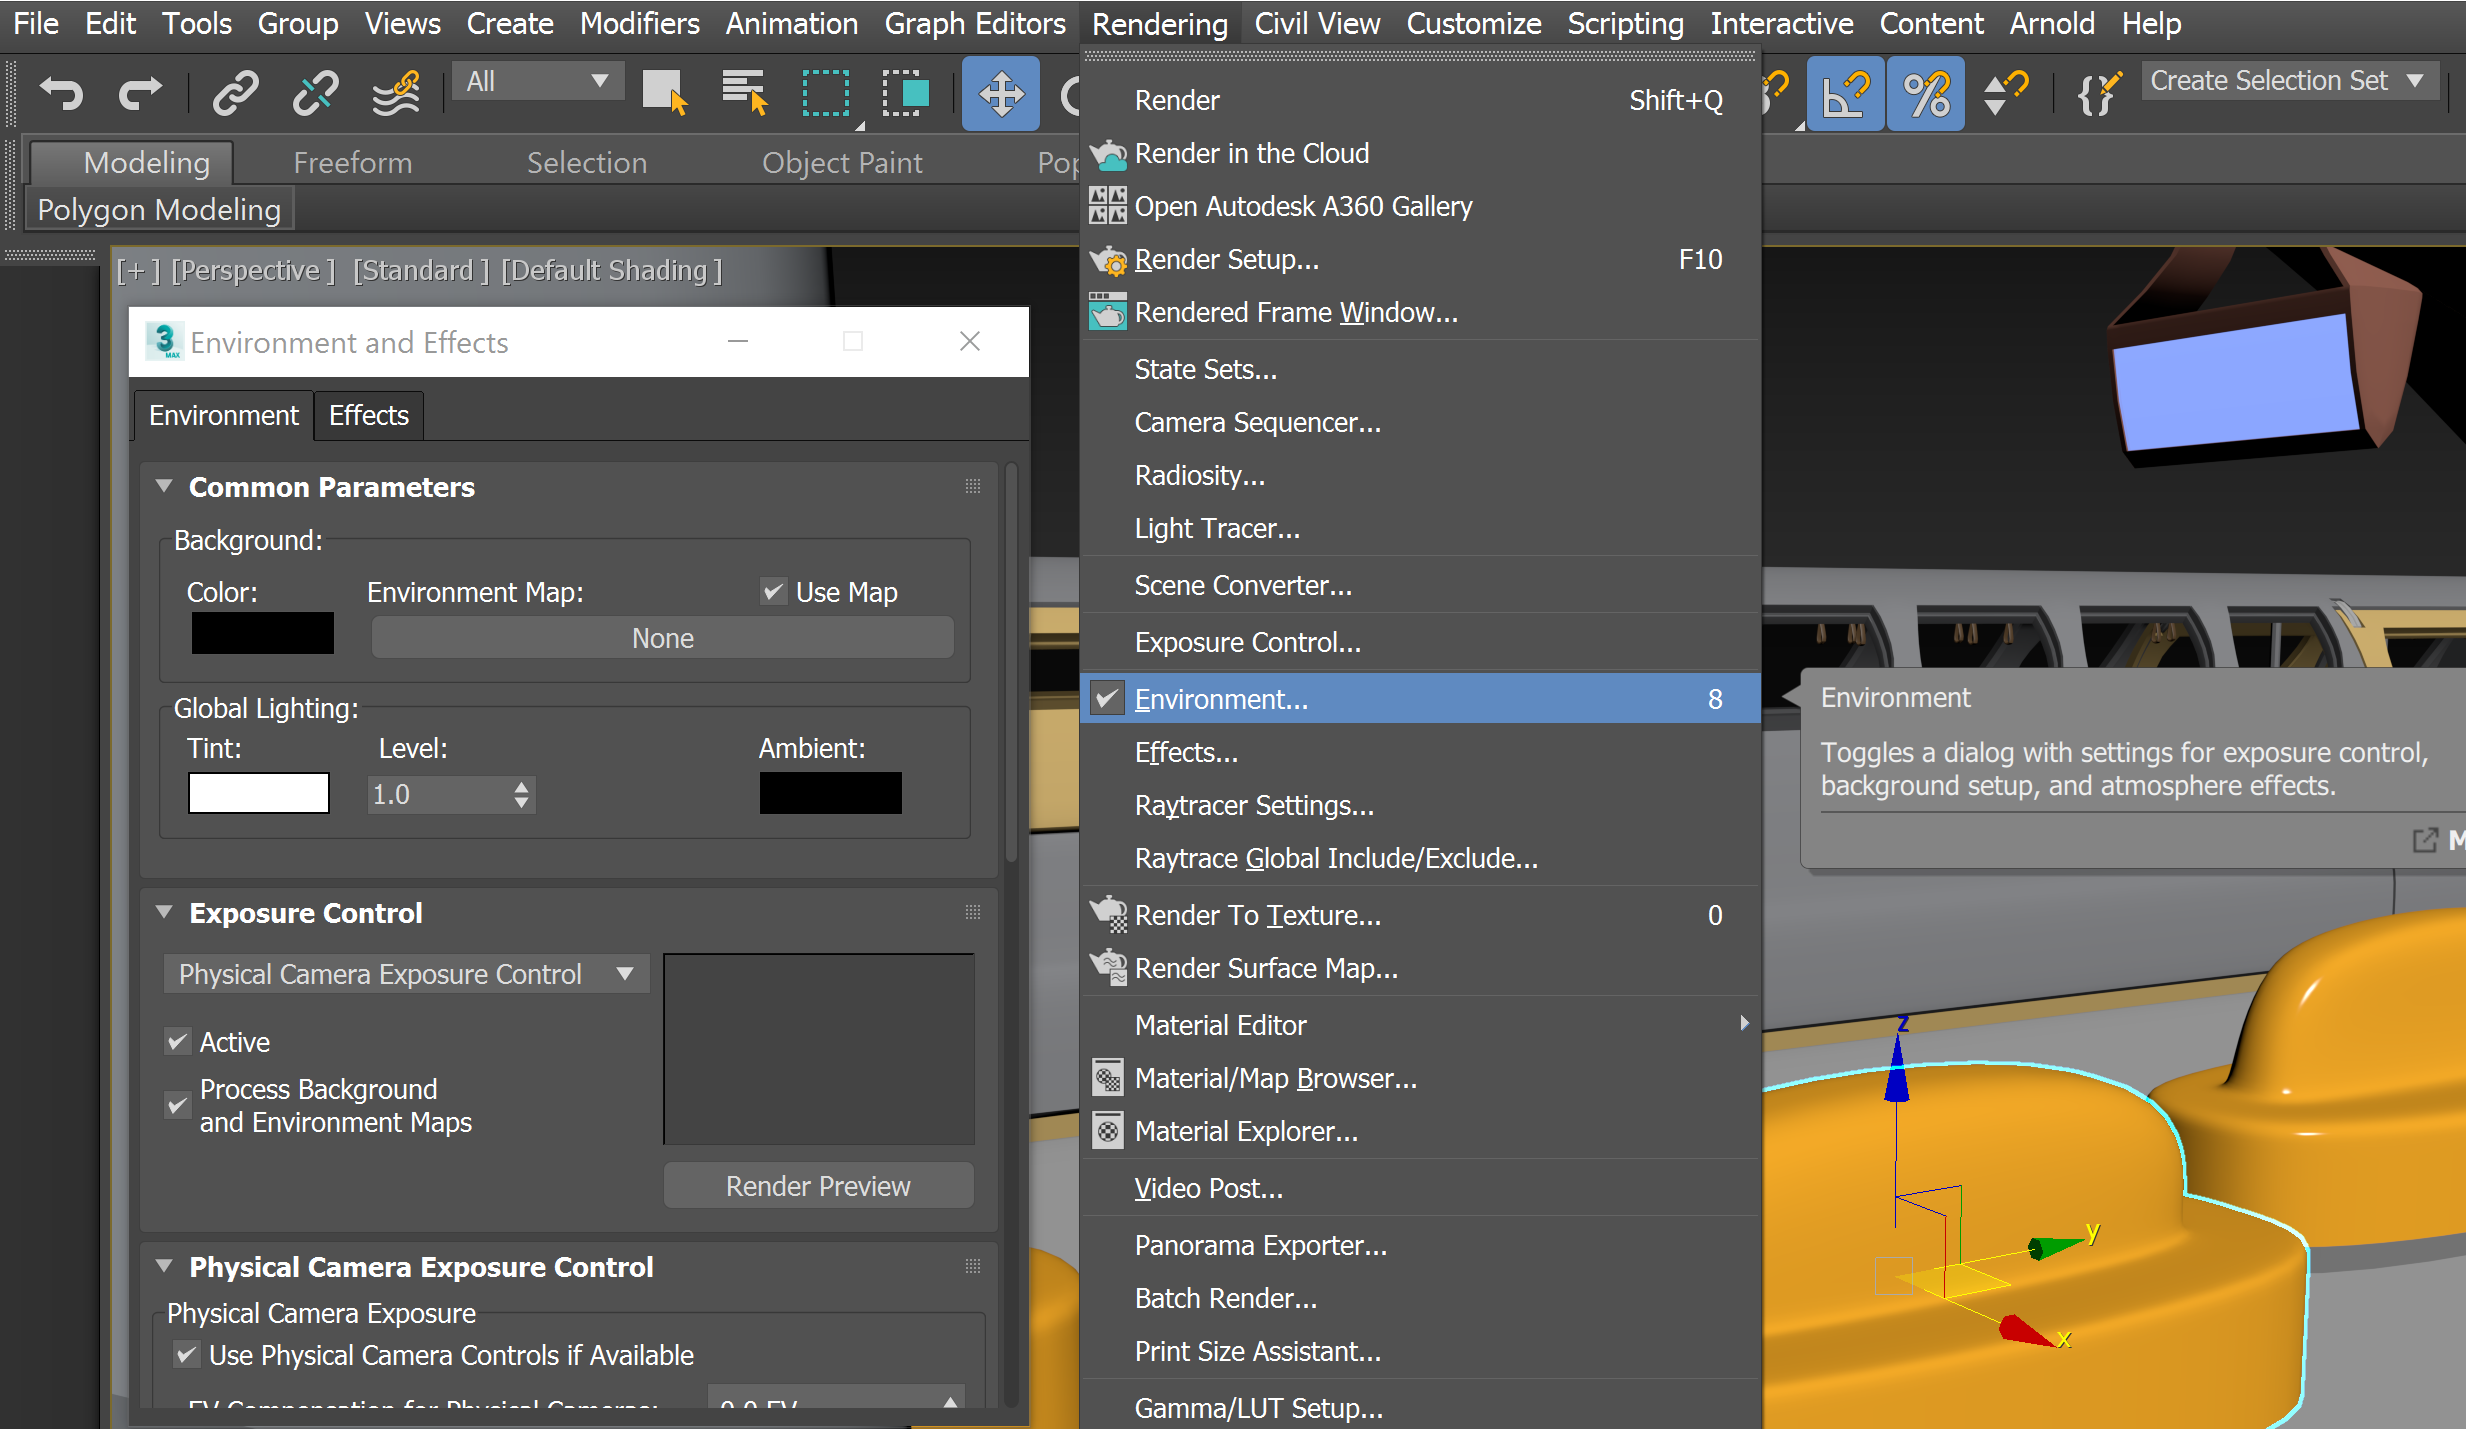Expand the Exposure Control section

coord(165,914)
